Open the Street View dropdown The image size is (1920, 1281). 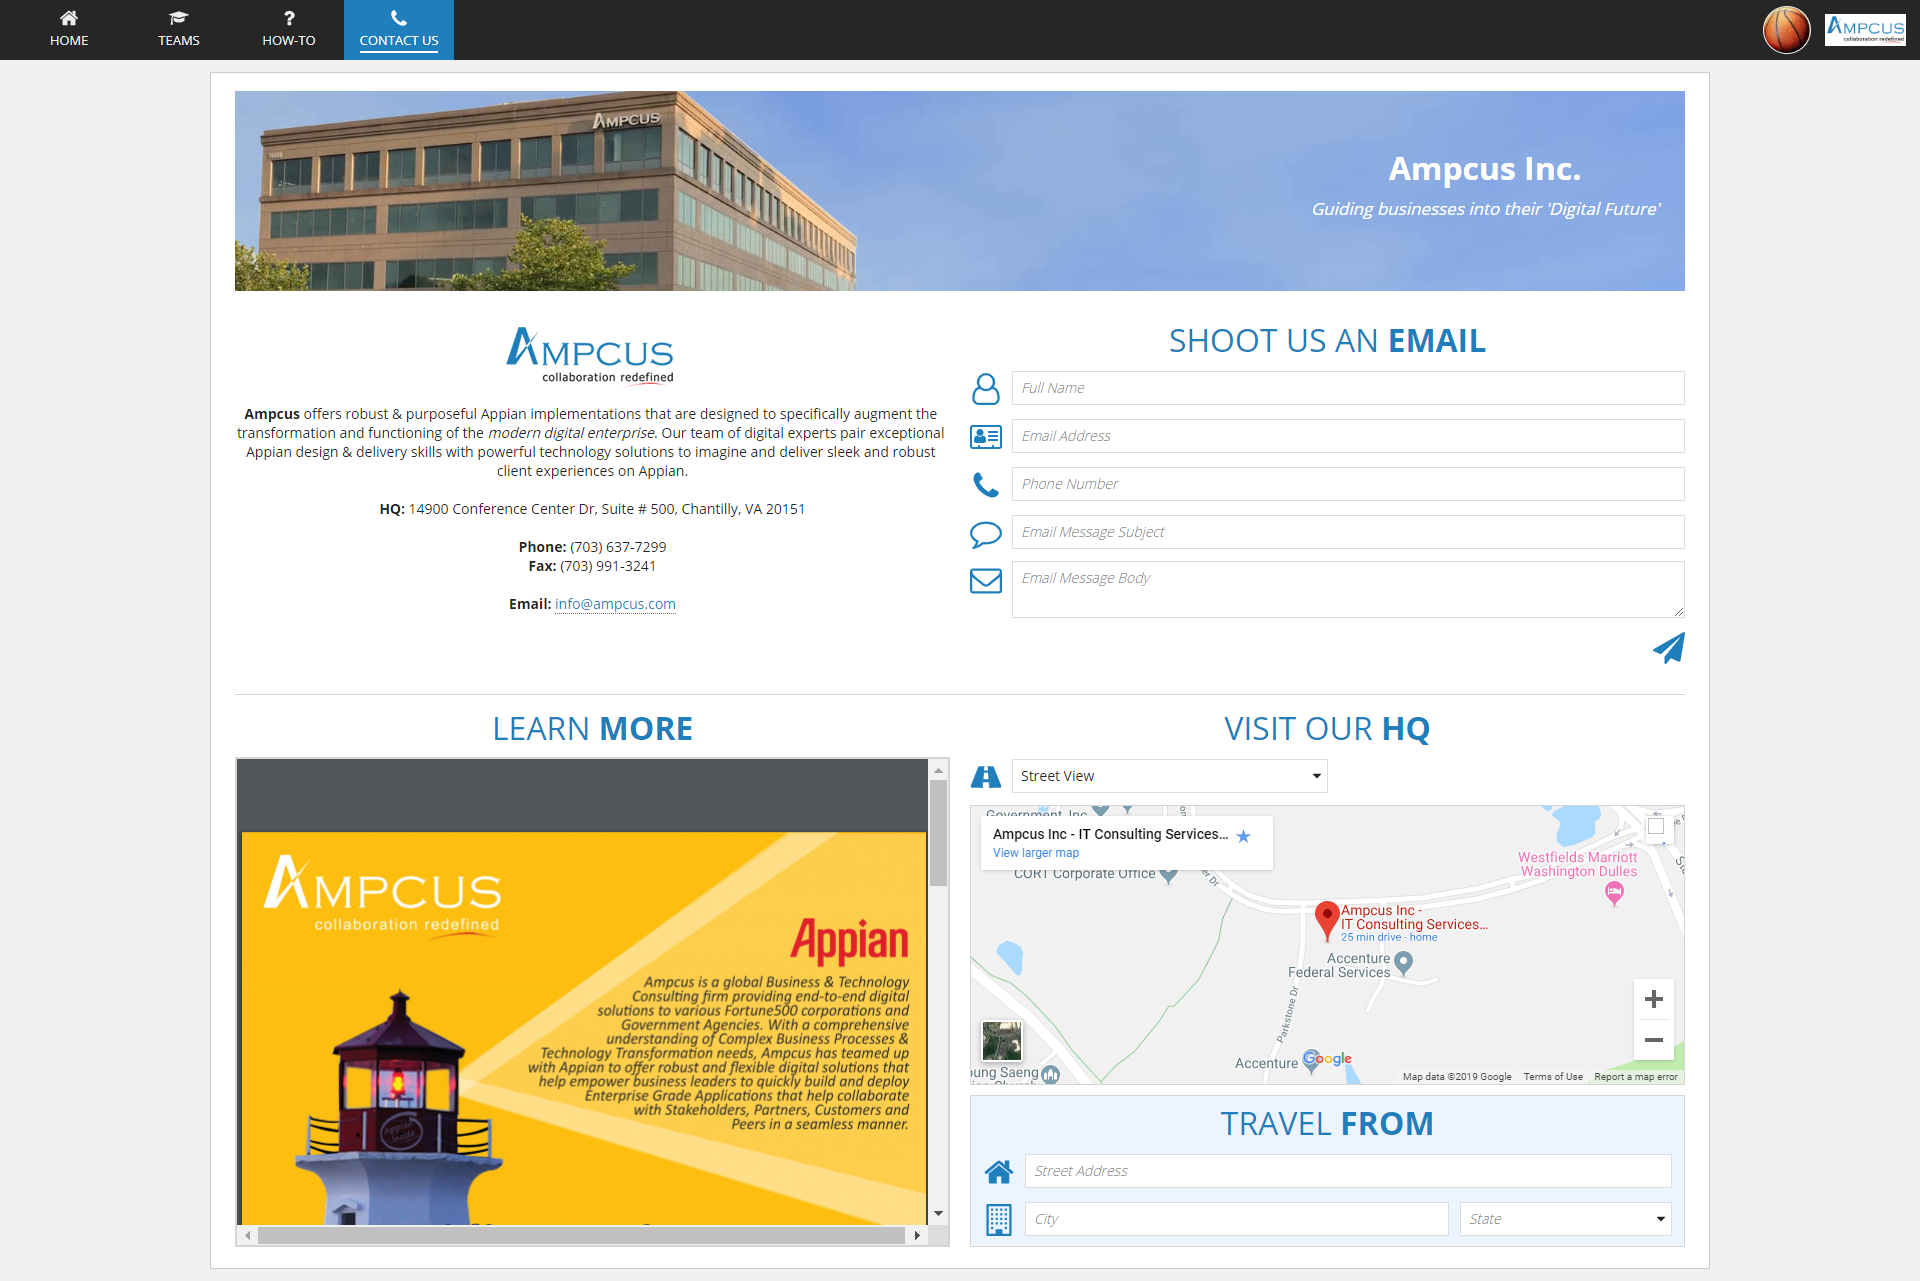pos(1169,776)
